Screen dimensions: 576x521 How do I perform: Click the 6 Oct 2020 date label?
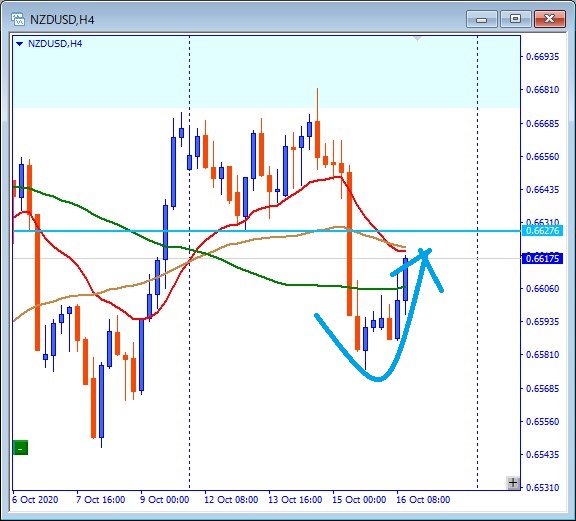(x=35, y=500)
